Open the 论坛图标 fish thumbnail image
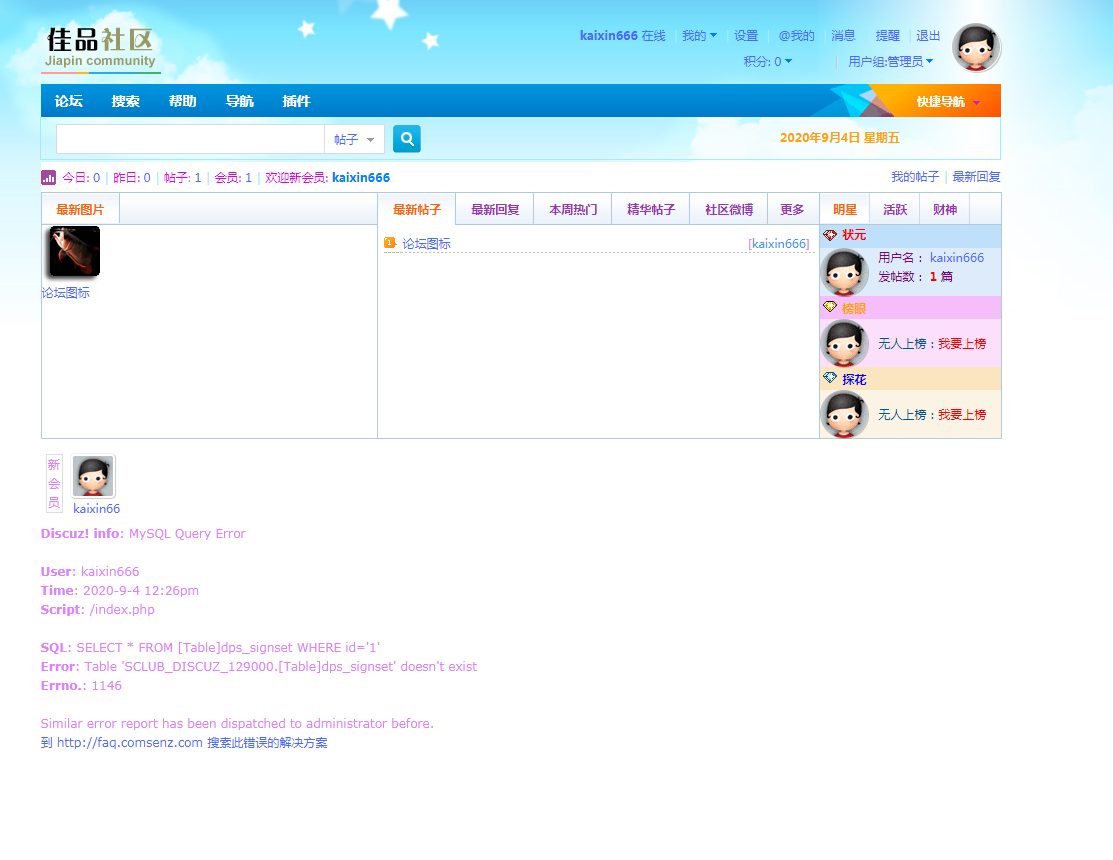The image size is (1113, 860). click(x=74, y=251)
